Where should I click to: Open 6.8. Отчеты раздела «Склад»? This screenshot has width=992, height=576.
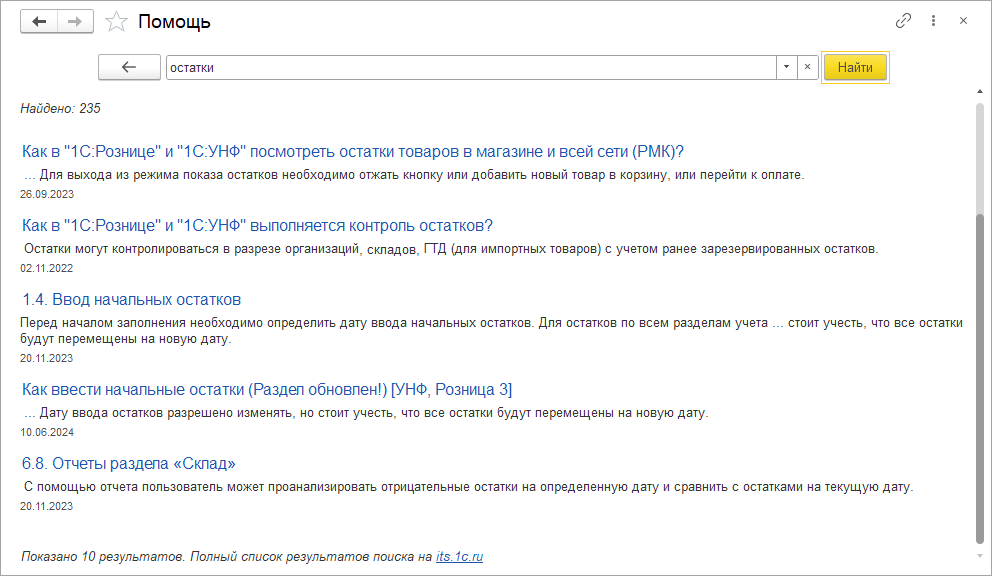(x=129, y=463)
